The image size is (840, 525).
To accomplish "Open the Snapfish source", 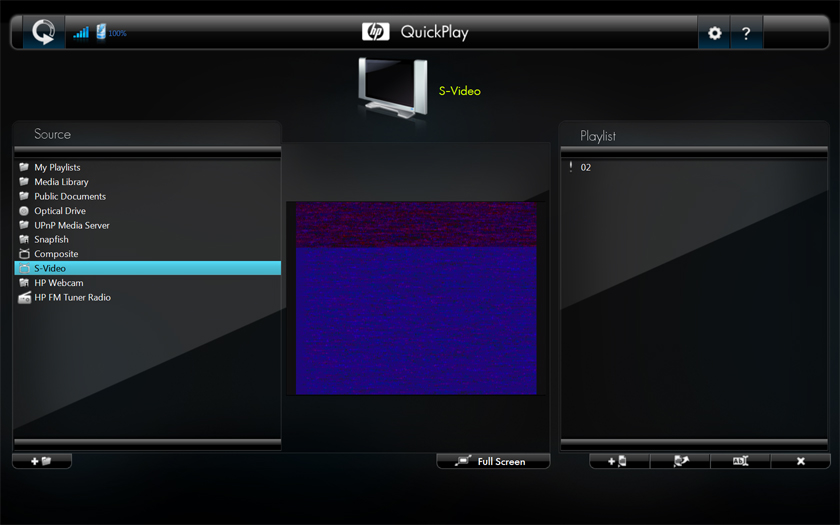I will 147,239.
